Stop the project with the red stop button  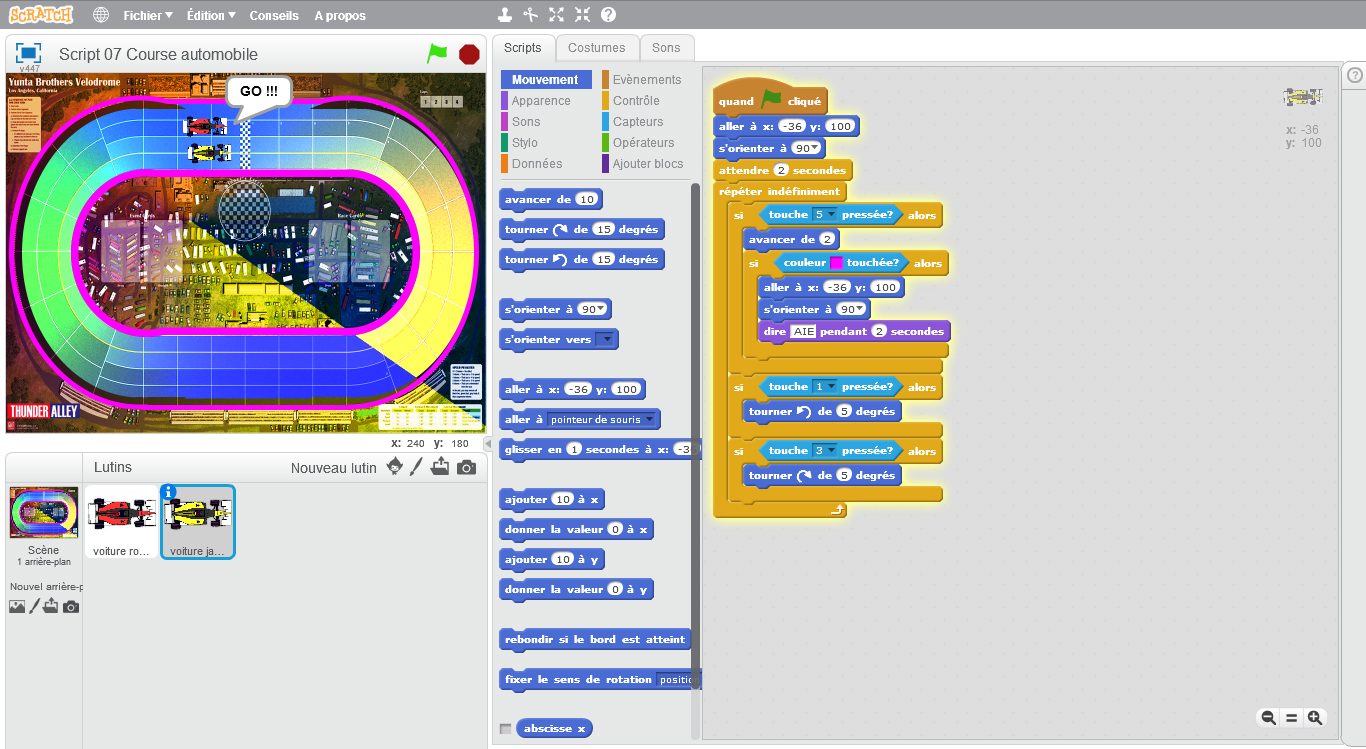(468, 54)
